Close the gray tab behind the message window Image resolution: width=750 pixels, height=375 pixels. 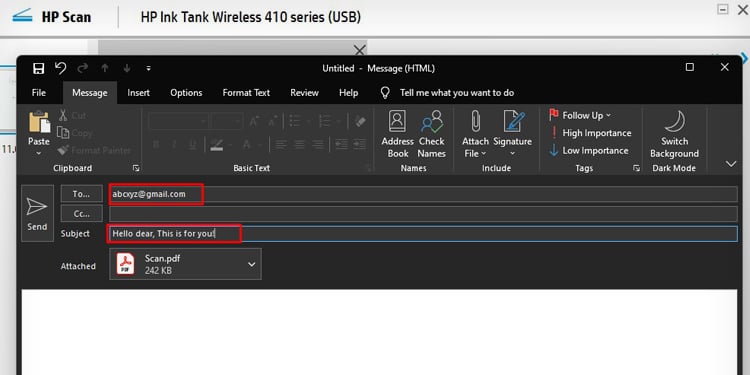(360, 50)
